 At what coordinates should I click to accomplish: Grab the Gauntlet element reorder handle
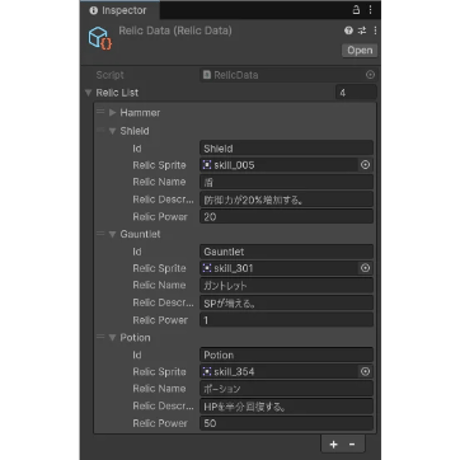tap(100, 234)
